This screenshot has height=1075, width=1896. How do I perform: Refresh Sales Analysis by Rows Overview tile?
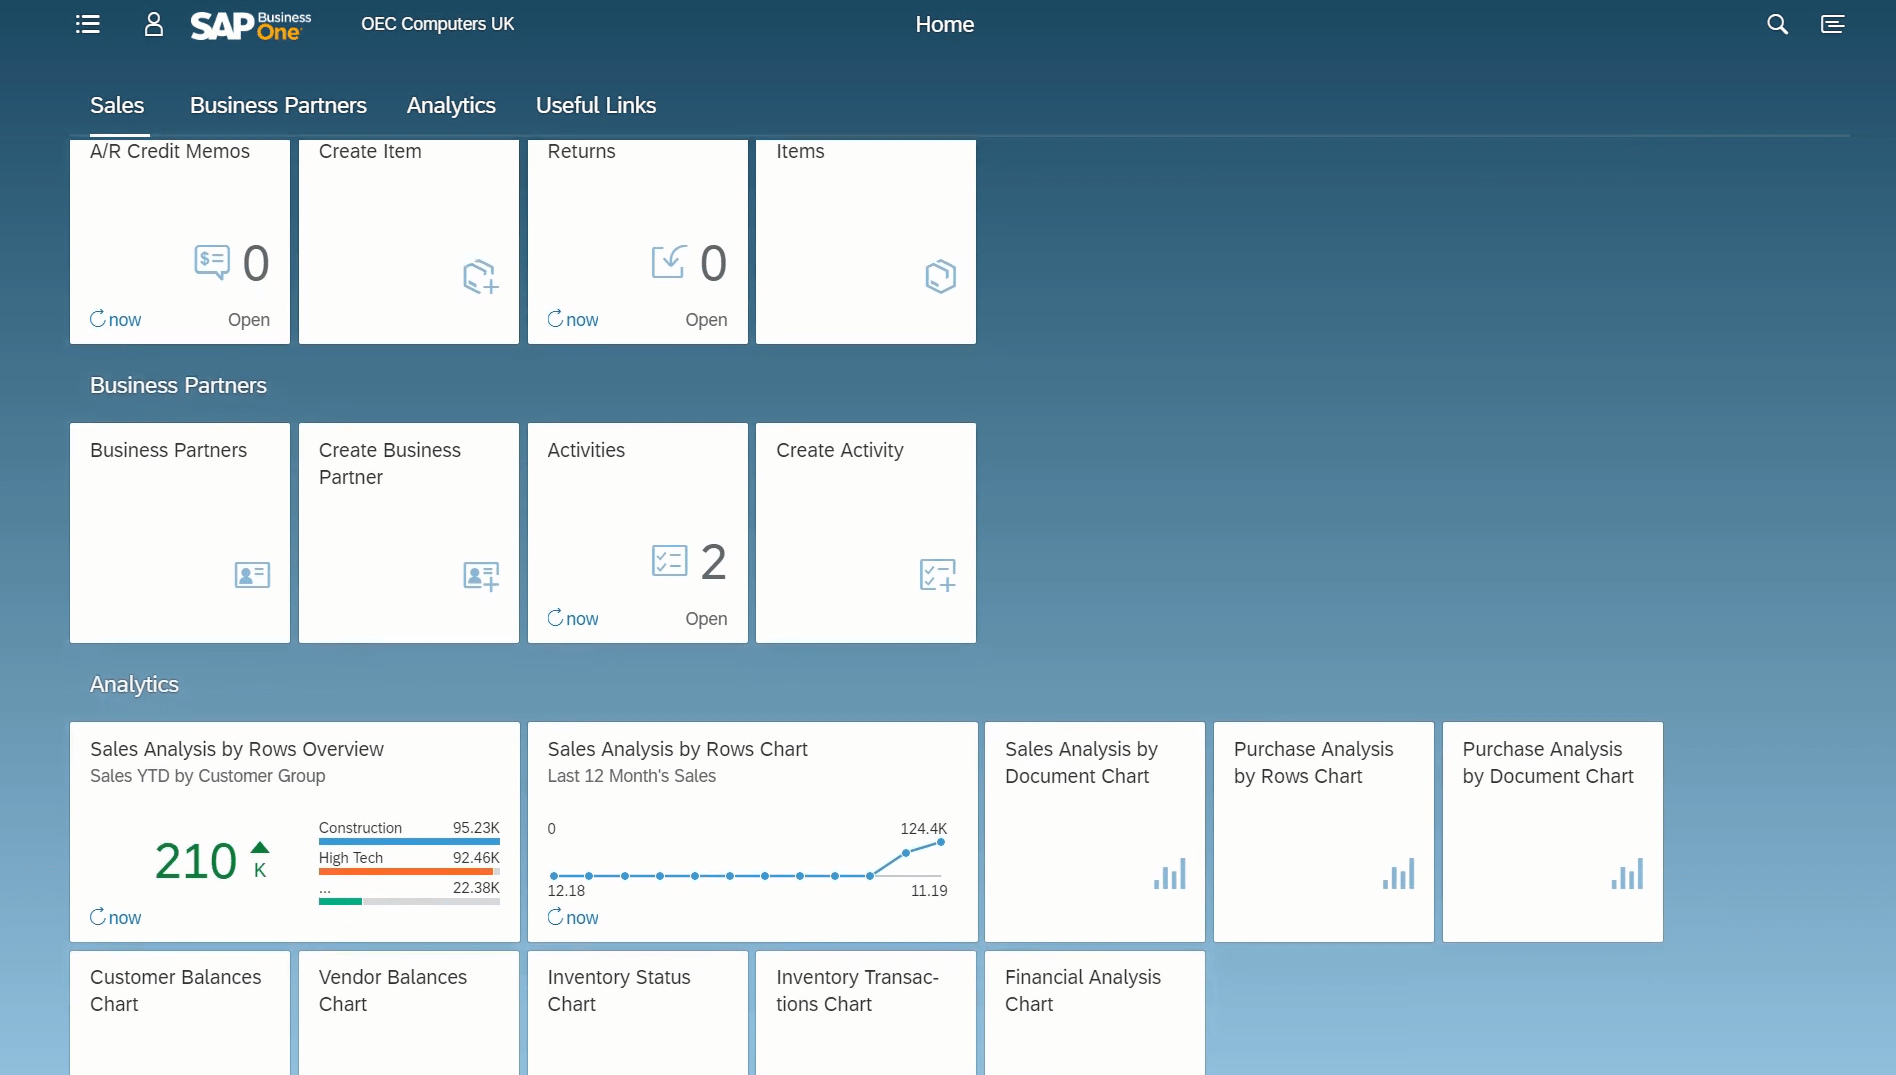115,917
